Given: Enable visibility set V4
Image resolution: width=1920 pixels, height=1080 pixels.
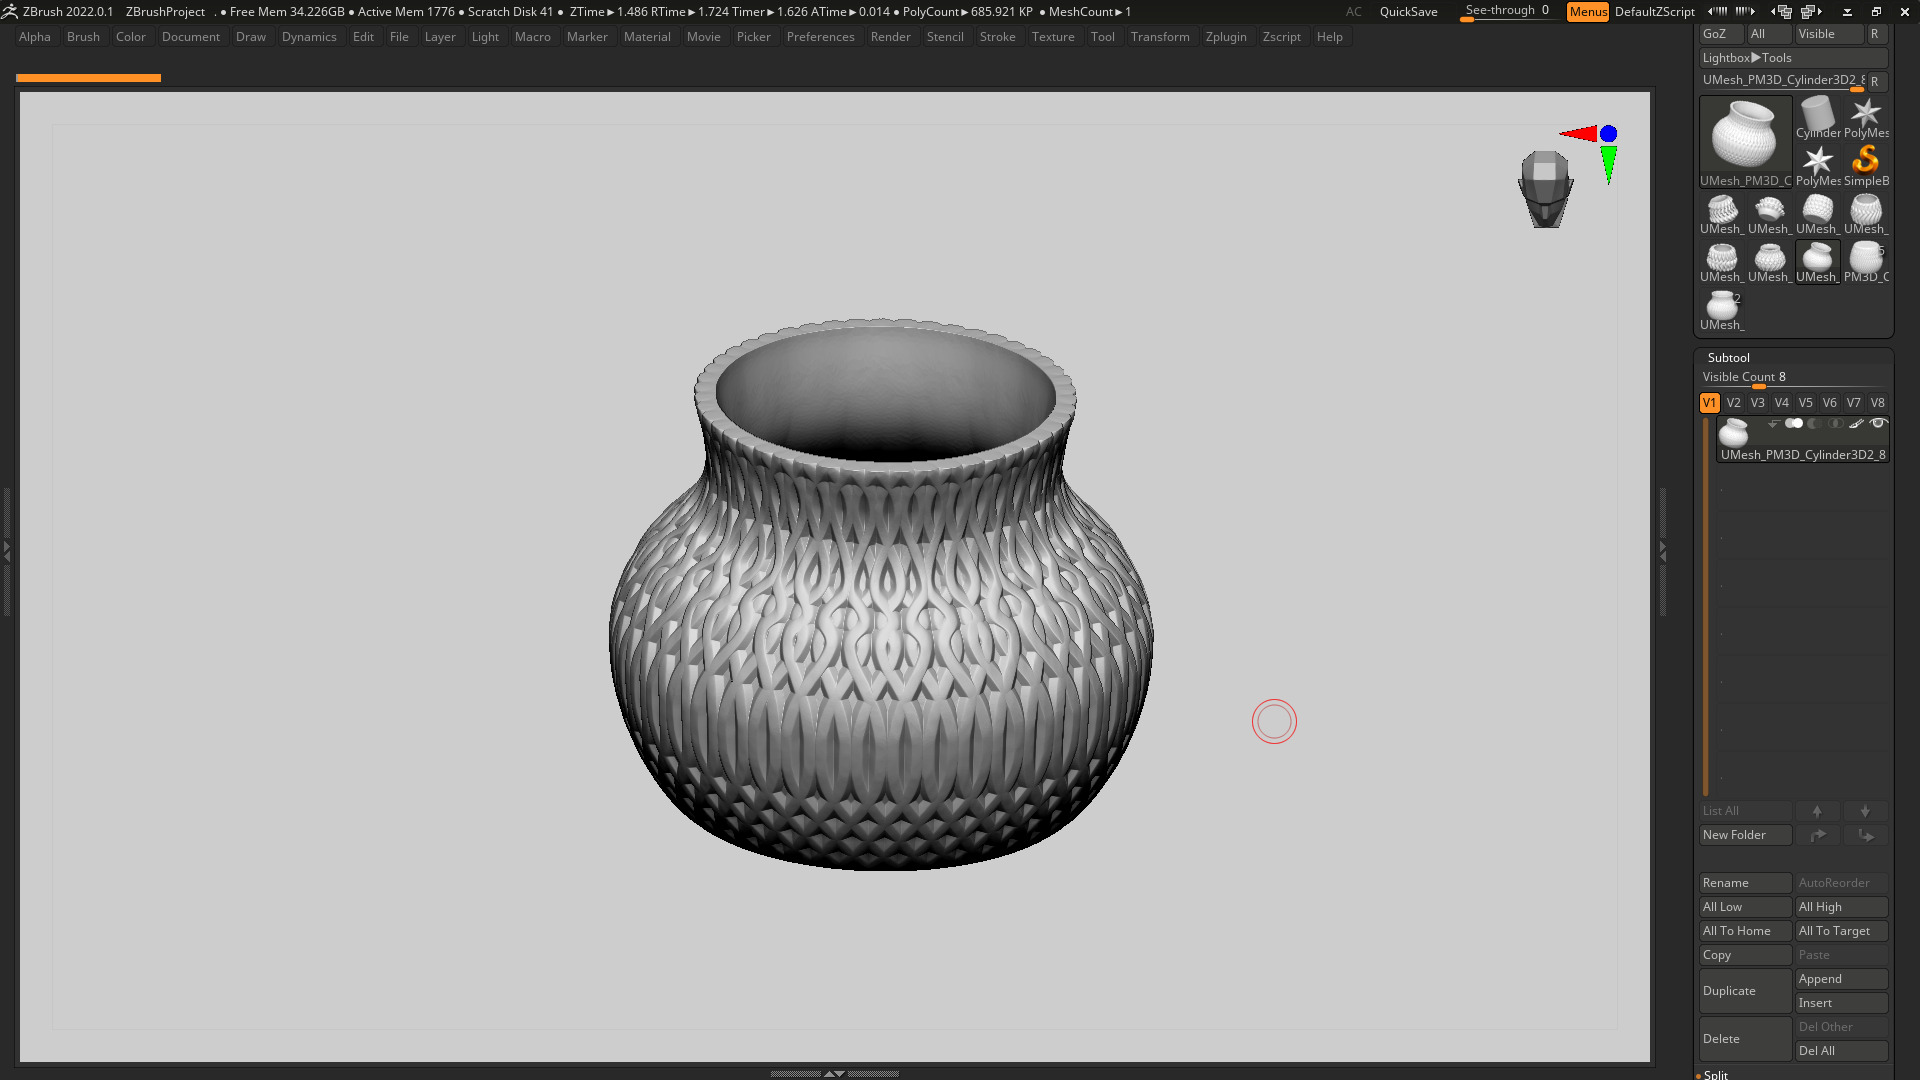Looking at the screenshot, I should point(1781,403).
